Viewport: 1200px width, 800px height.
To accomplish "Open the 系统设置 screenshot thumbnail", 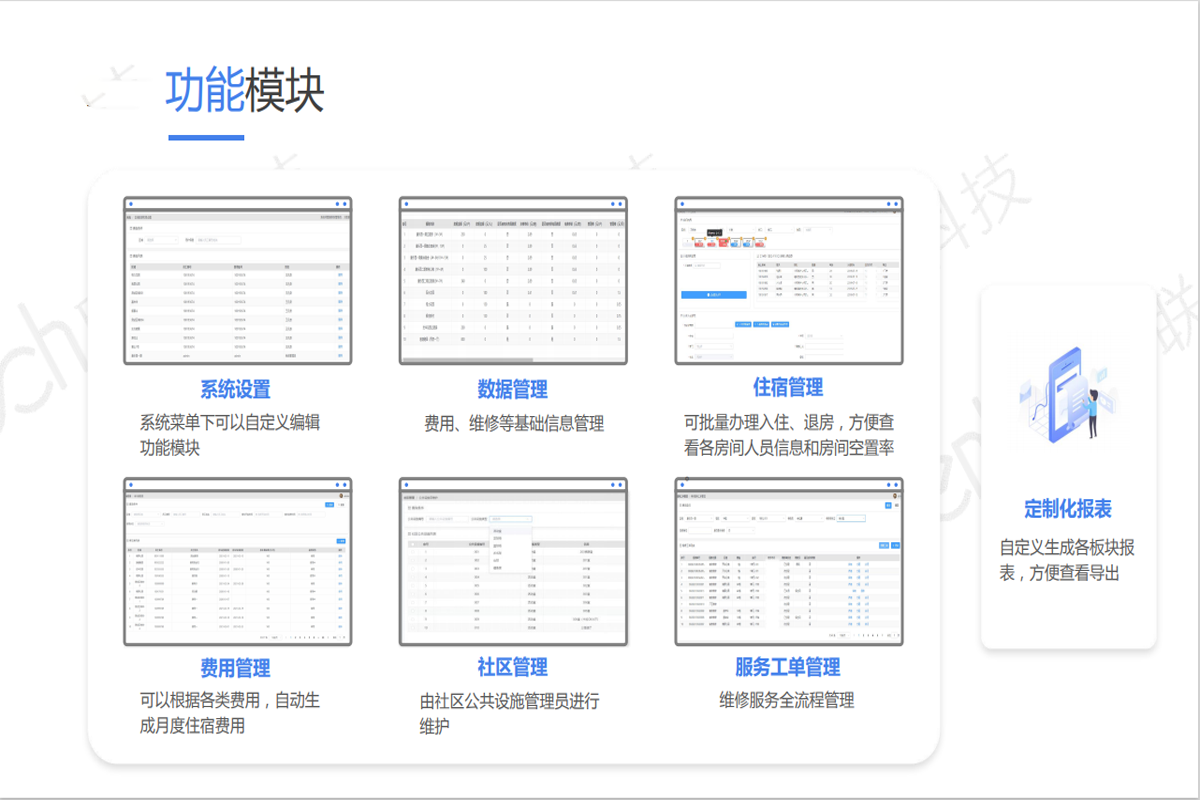I will pyautogui.click(x=237, y=281).
